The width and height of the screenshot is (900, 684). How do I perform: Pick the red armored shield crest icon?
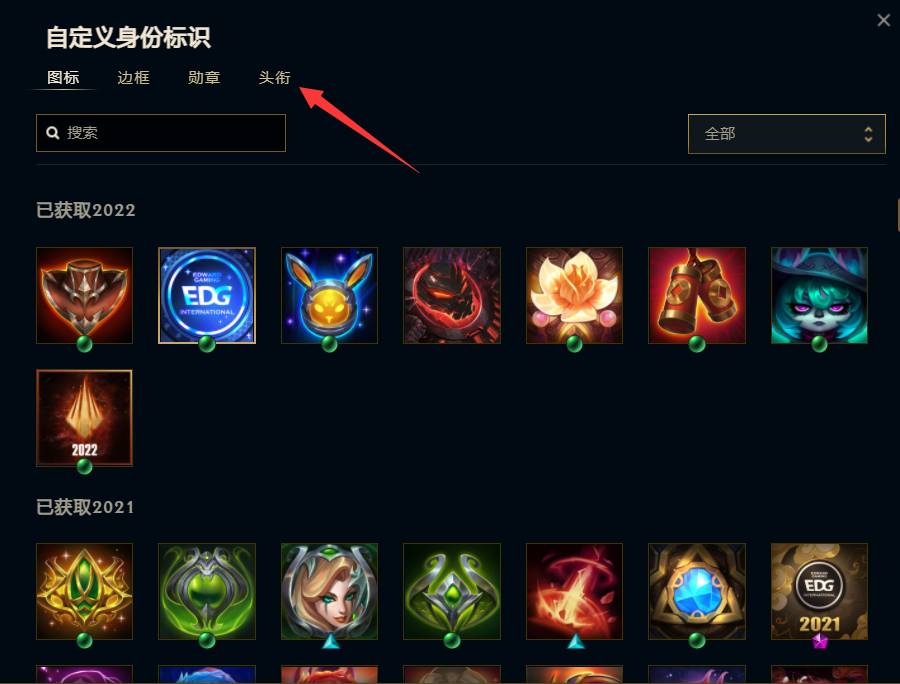84,296
